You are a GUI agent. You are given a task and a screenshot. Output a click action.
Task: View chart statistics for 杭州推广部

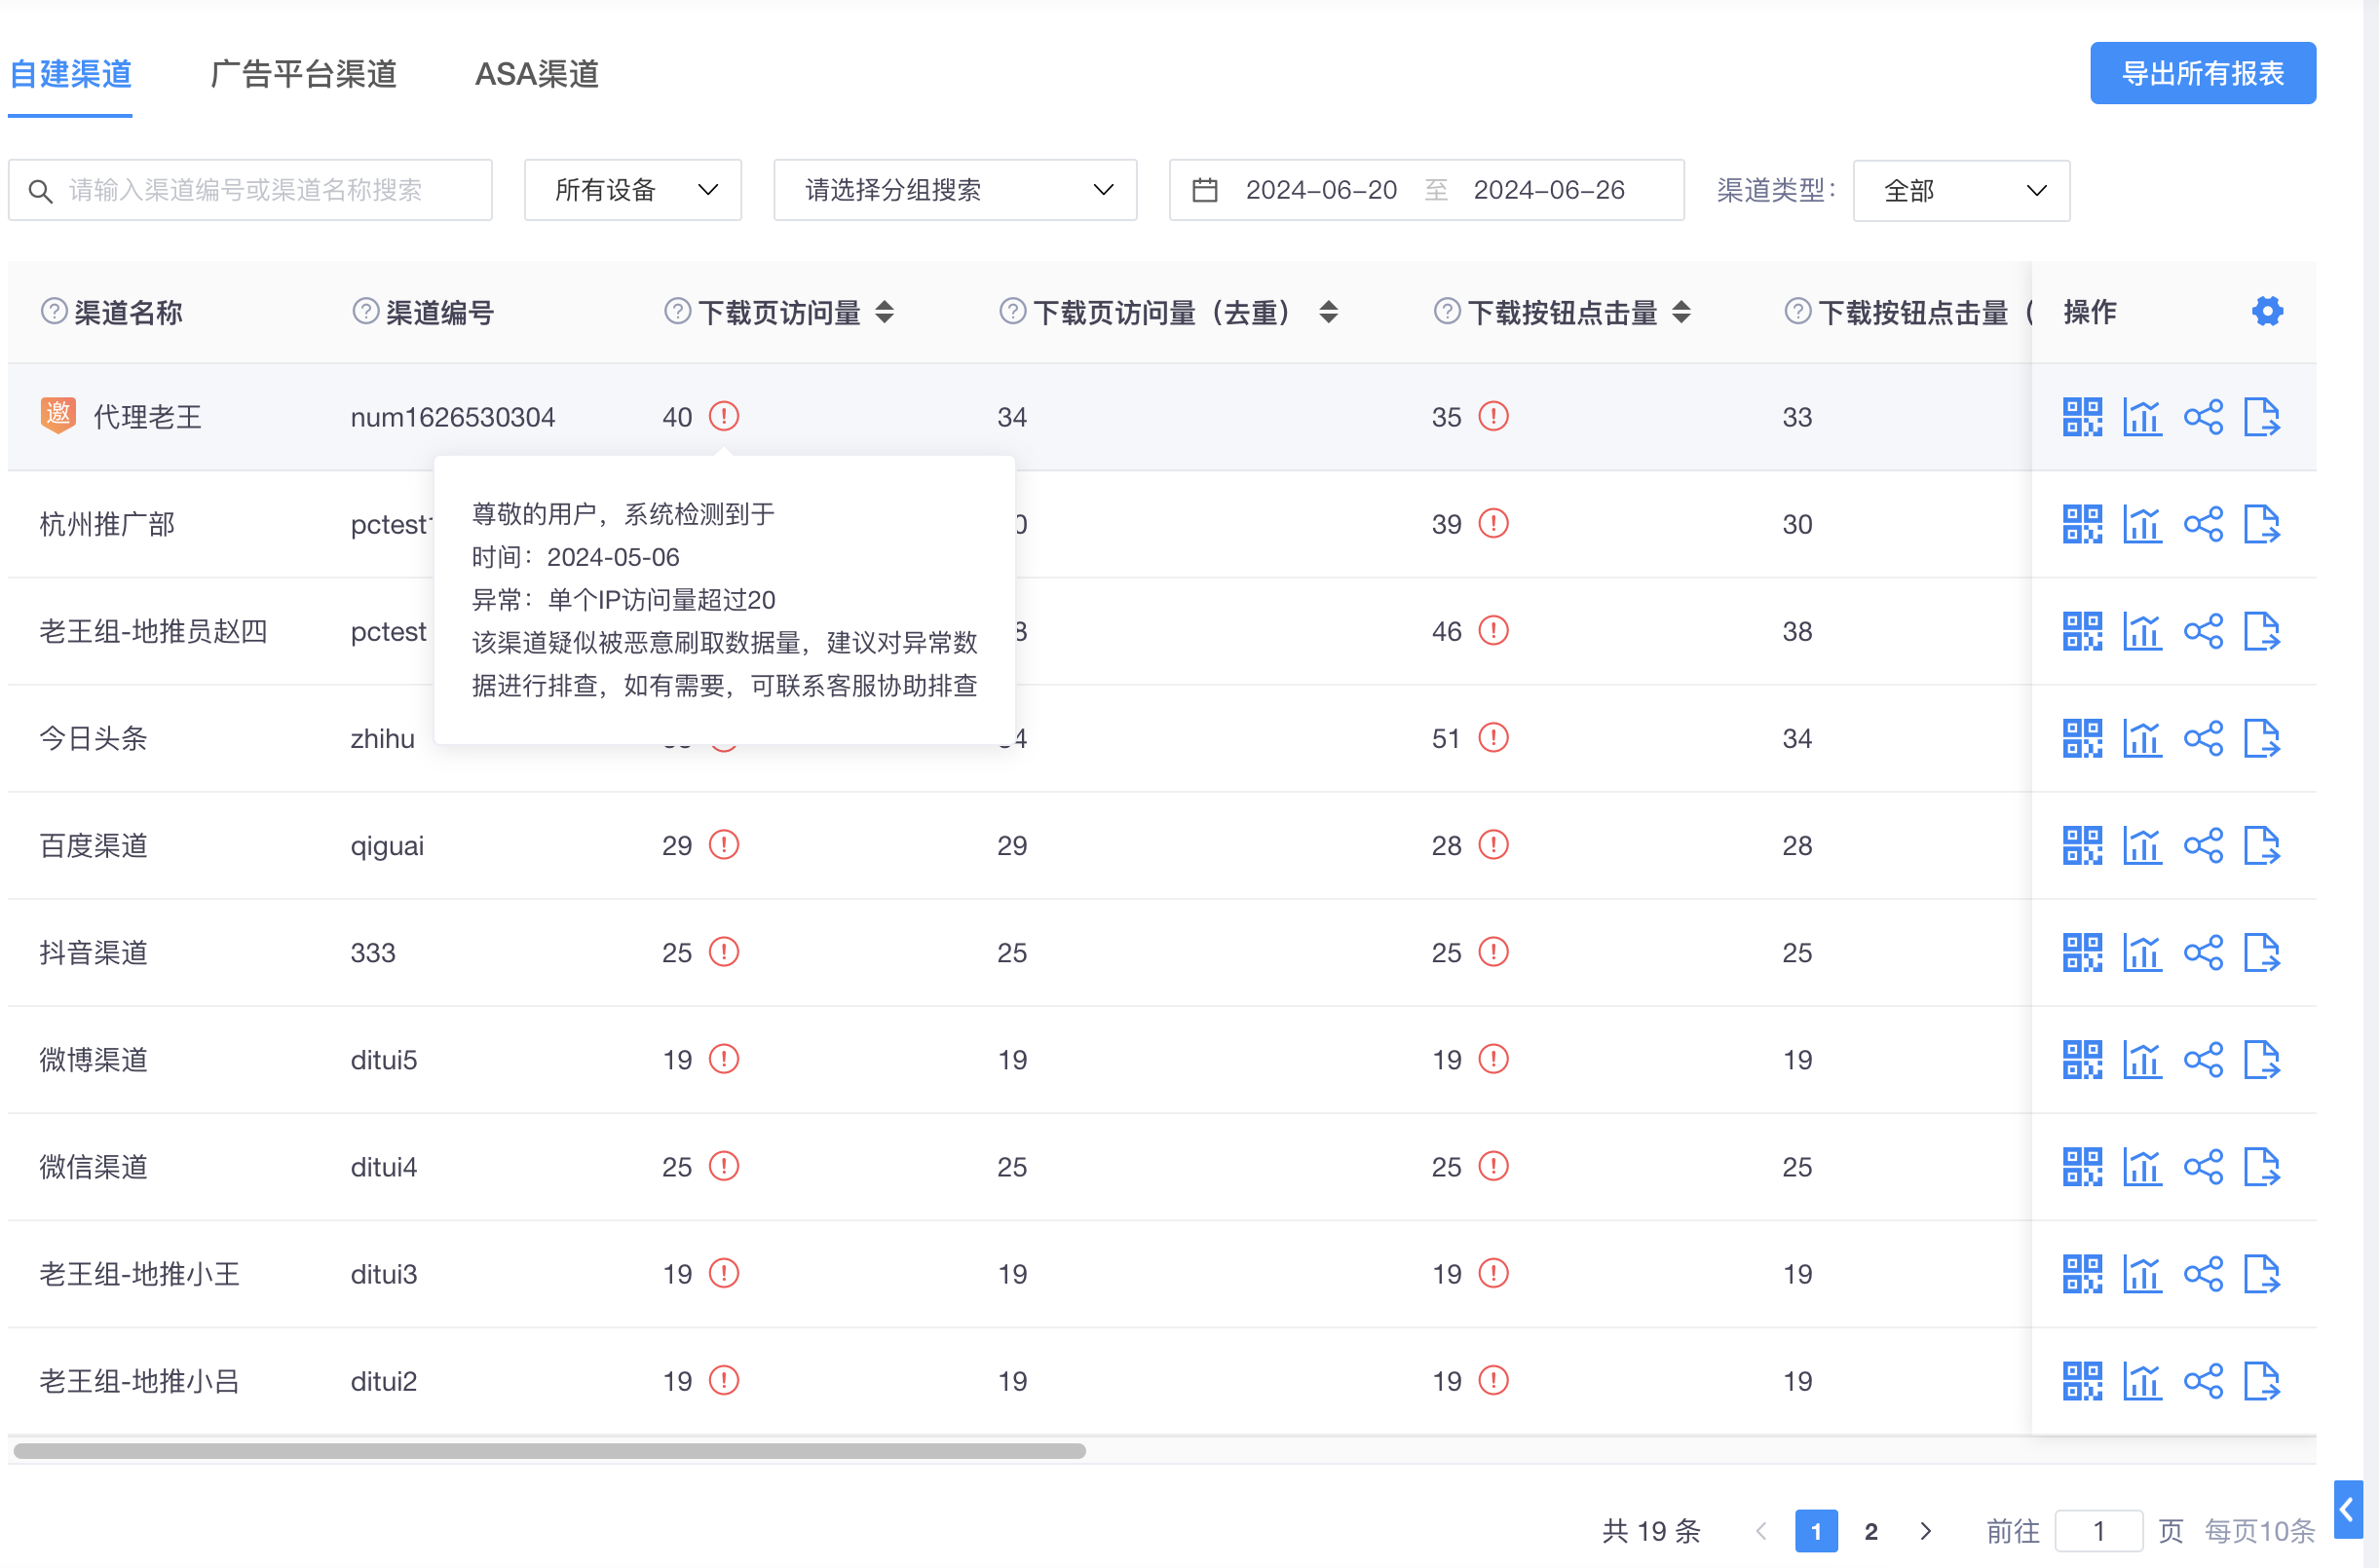(x=2142, y=524)
